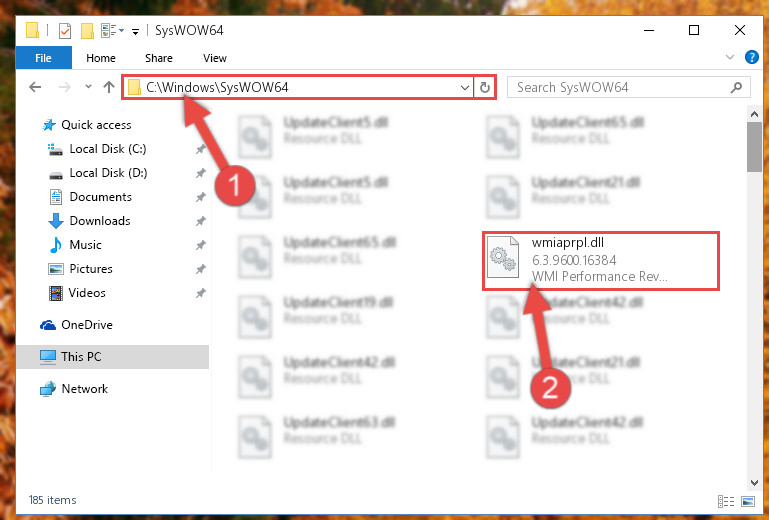Unpin Local Disk (C:) from Quick access

pos(201,149)
